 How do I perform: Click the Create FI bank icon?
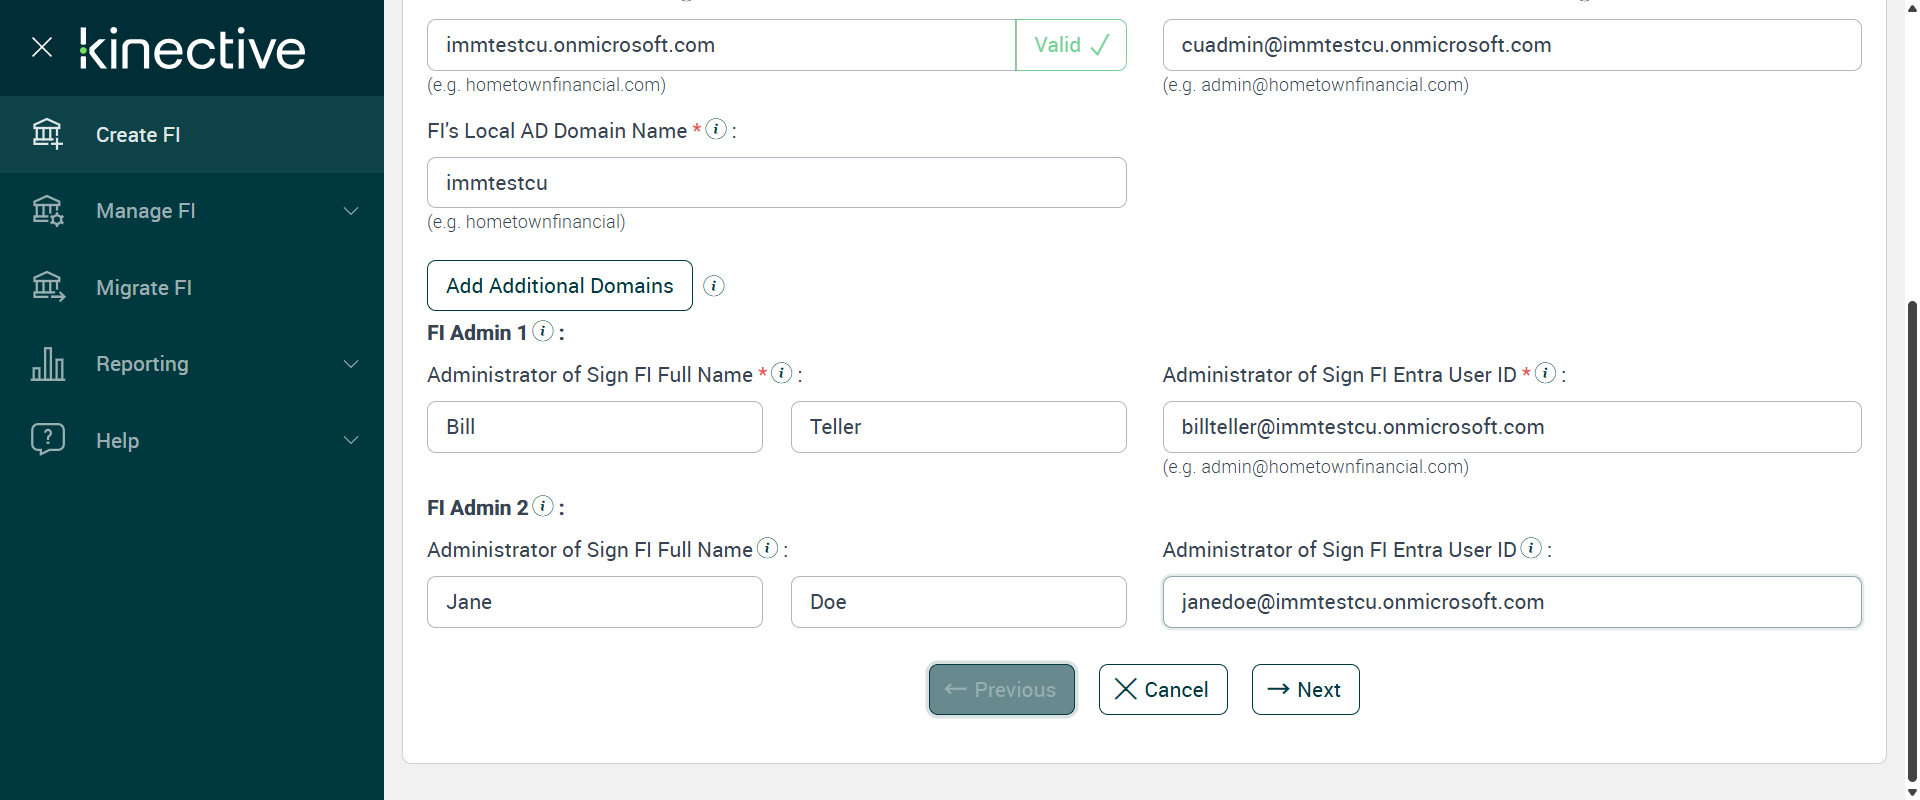coord(47,134)
